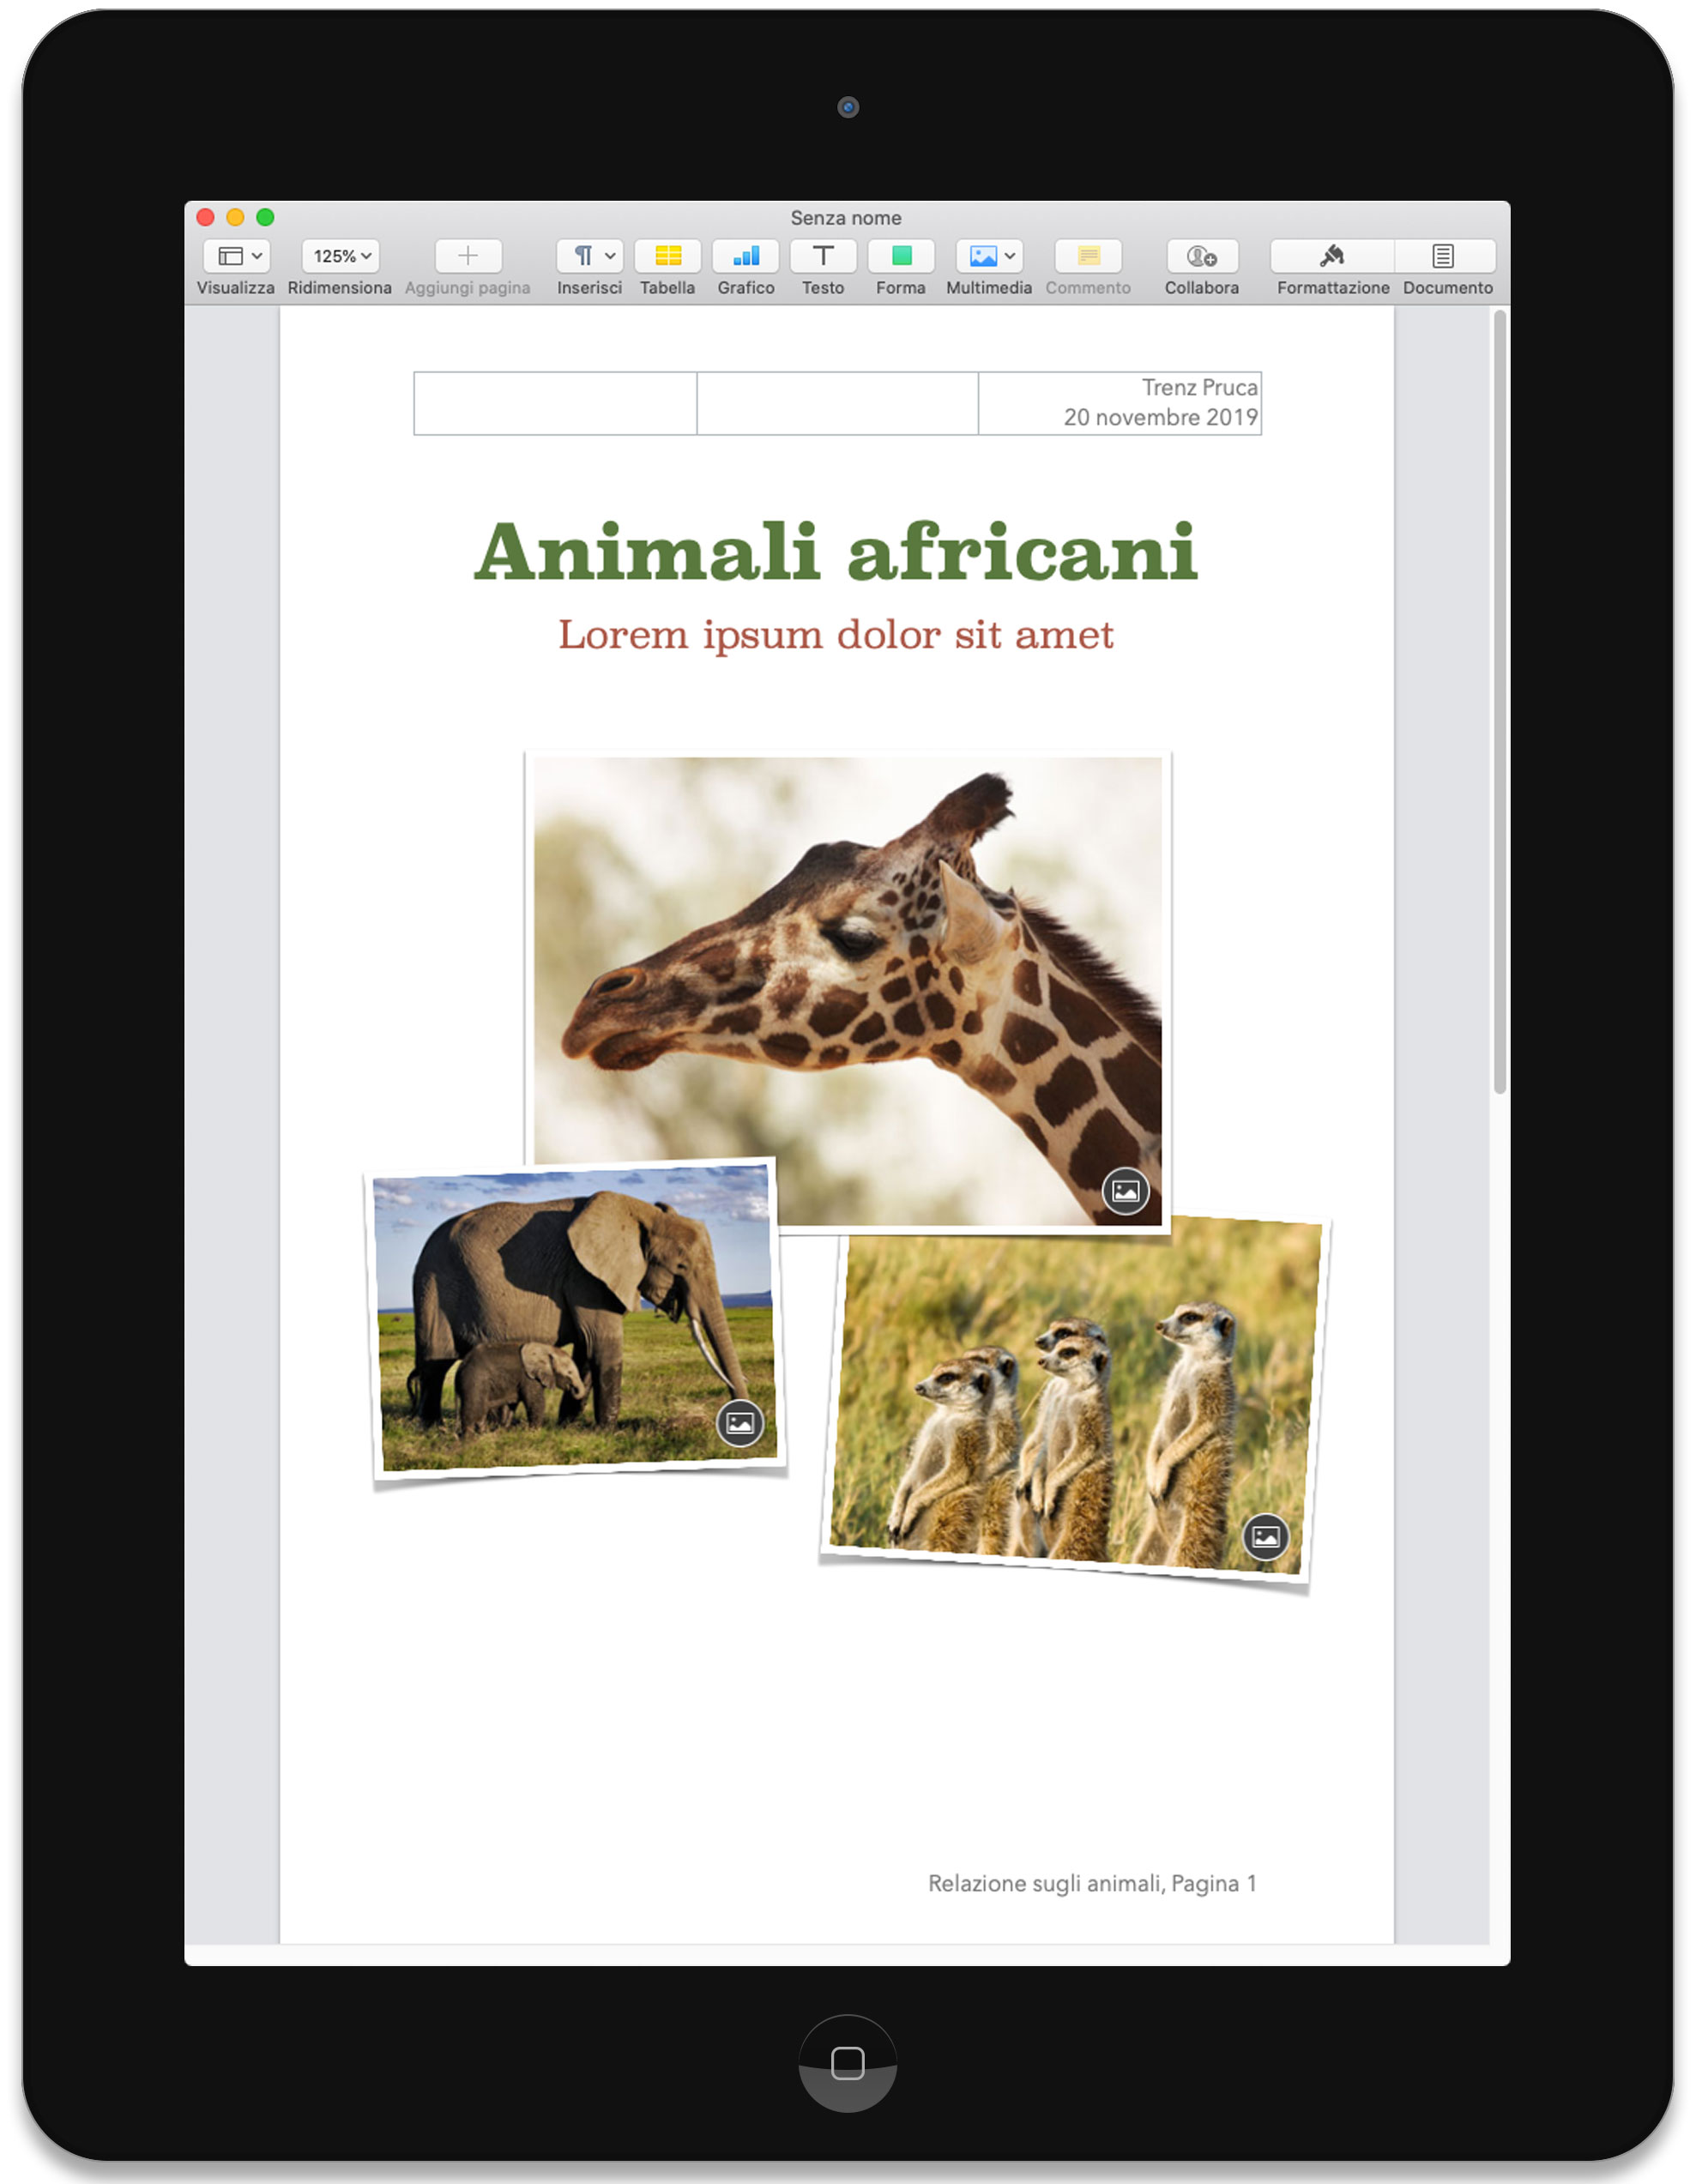Insert a table with Tabella icon
Image resolution: width=1696 pixels, height=2184 pixels.
tap(668, 256)
